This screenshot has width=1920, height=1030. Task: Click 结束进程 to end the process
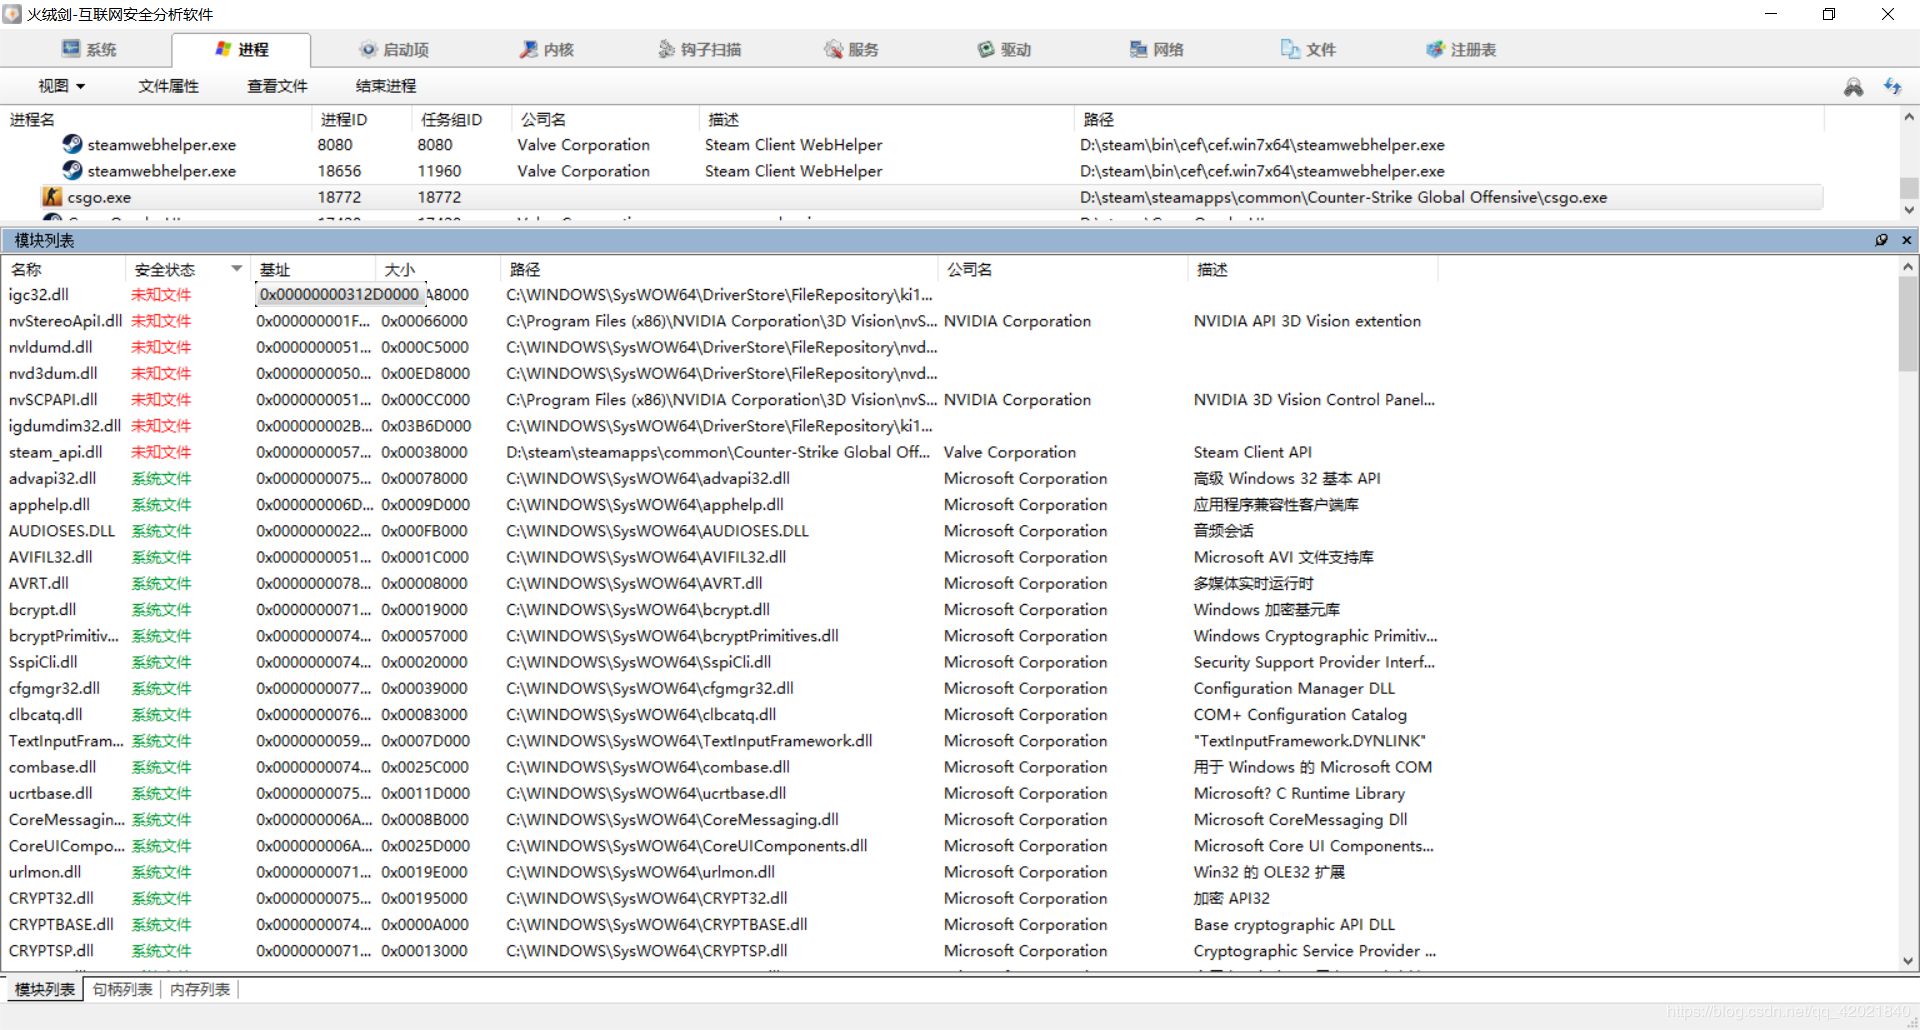[x=386, y=86]
